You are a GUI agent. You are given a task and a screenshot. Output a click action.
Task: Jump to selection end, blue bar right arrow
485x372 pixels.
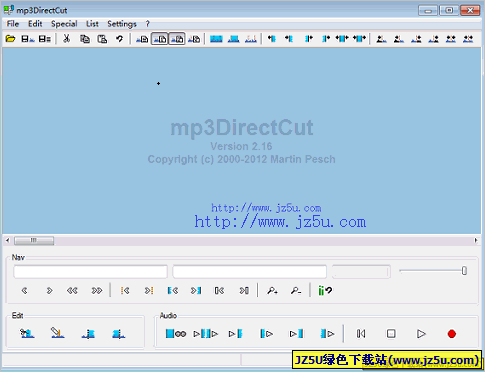point(196,291)
